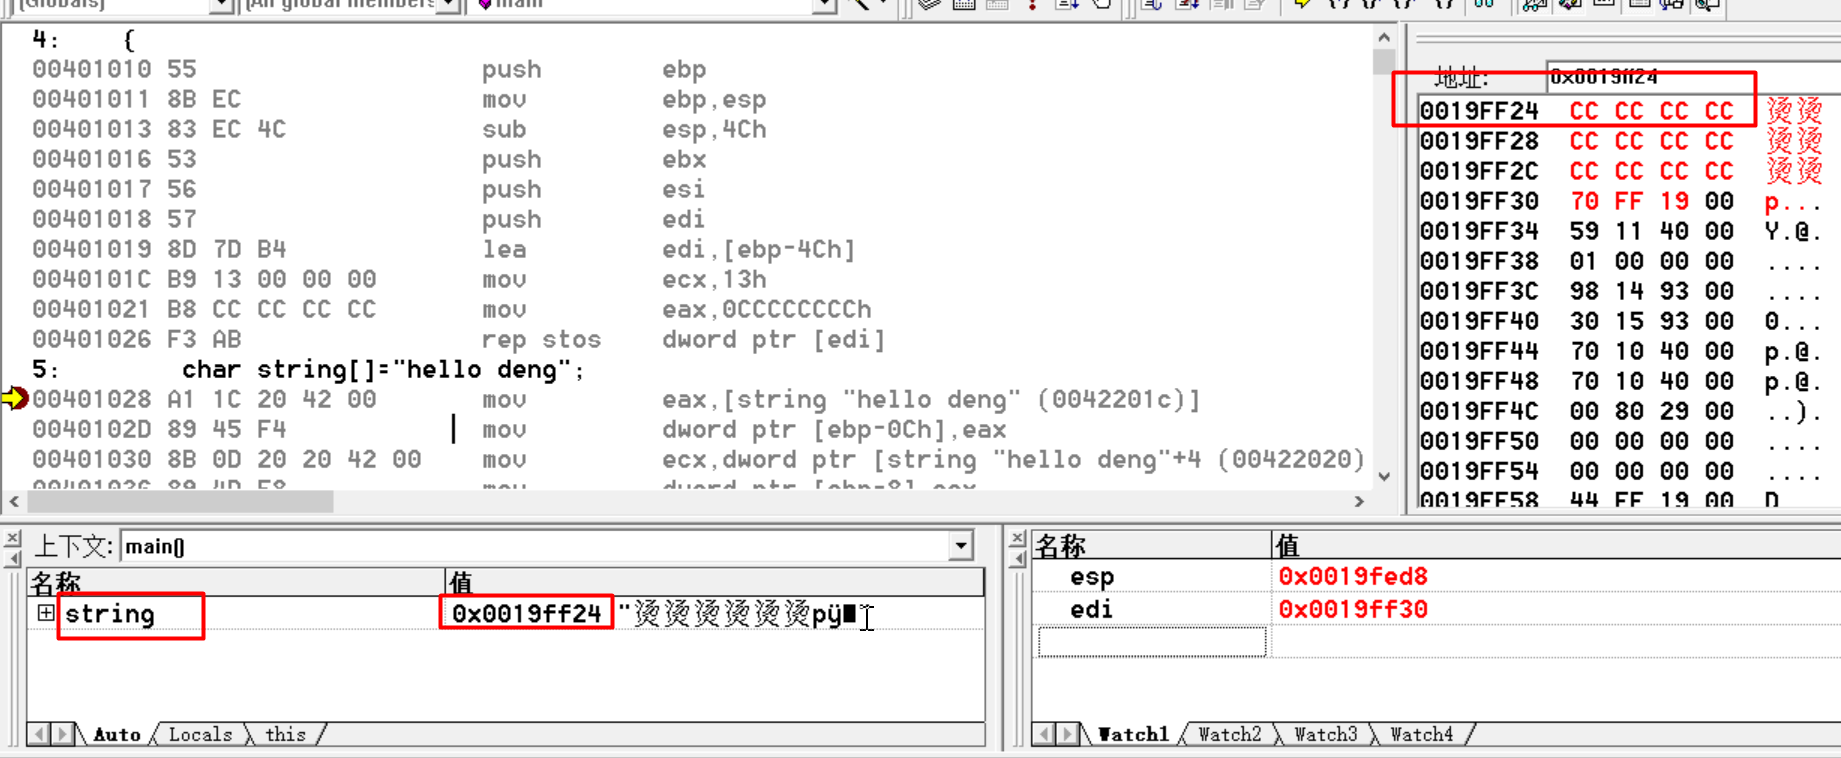
Task: Go to the Watch4 tab
Action: tap(1421, 734)
